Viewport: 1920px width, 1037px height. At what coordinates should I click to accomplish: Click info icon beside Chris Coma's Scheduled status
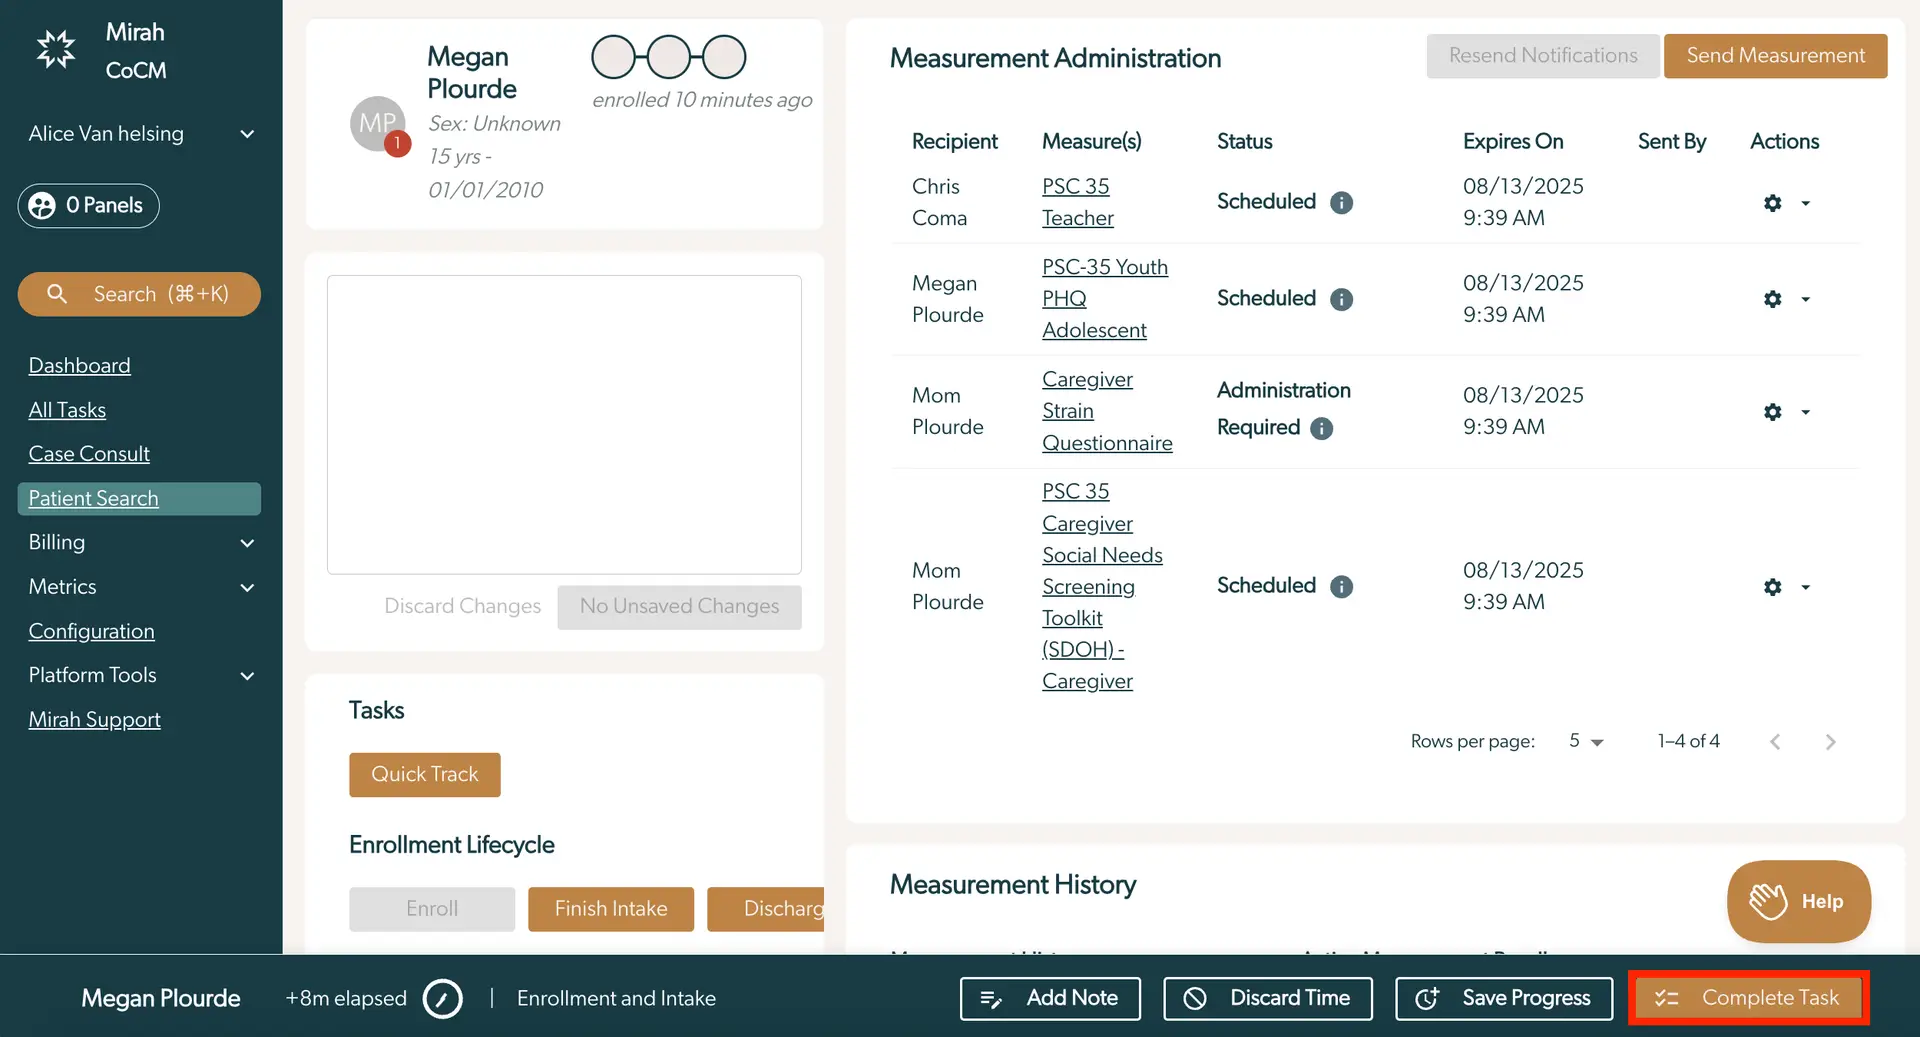pos(1341,203)
